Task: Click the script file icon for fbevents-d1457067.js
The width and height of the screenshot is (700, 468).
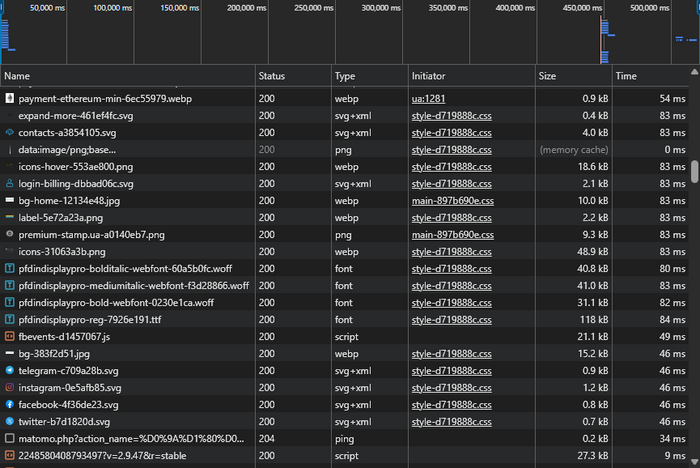Action: click(9, 337)
